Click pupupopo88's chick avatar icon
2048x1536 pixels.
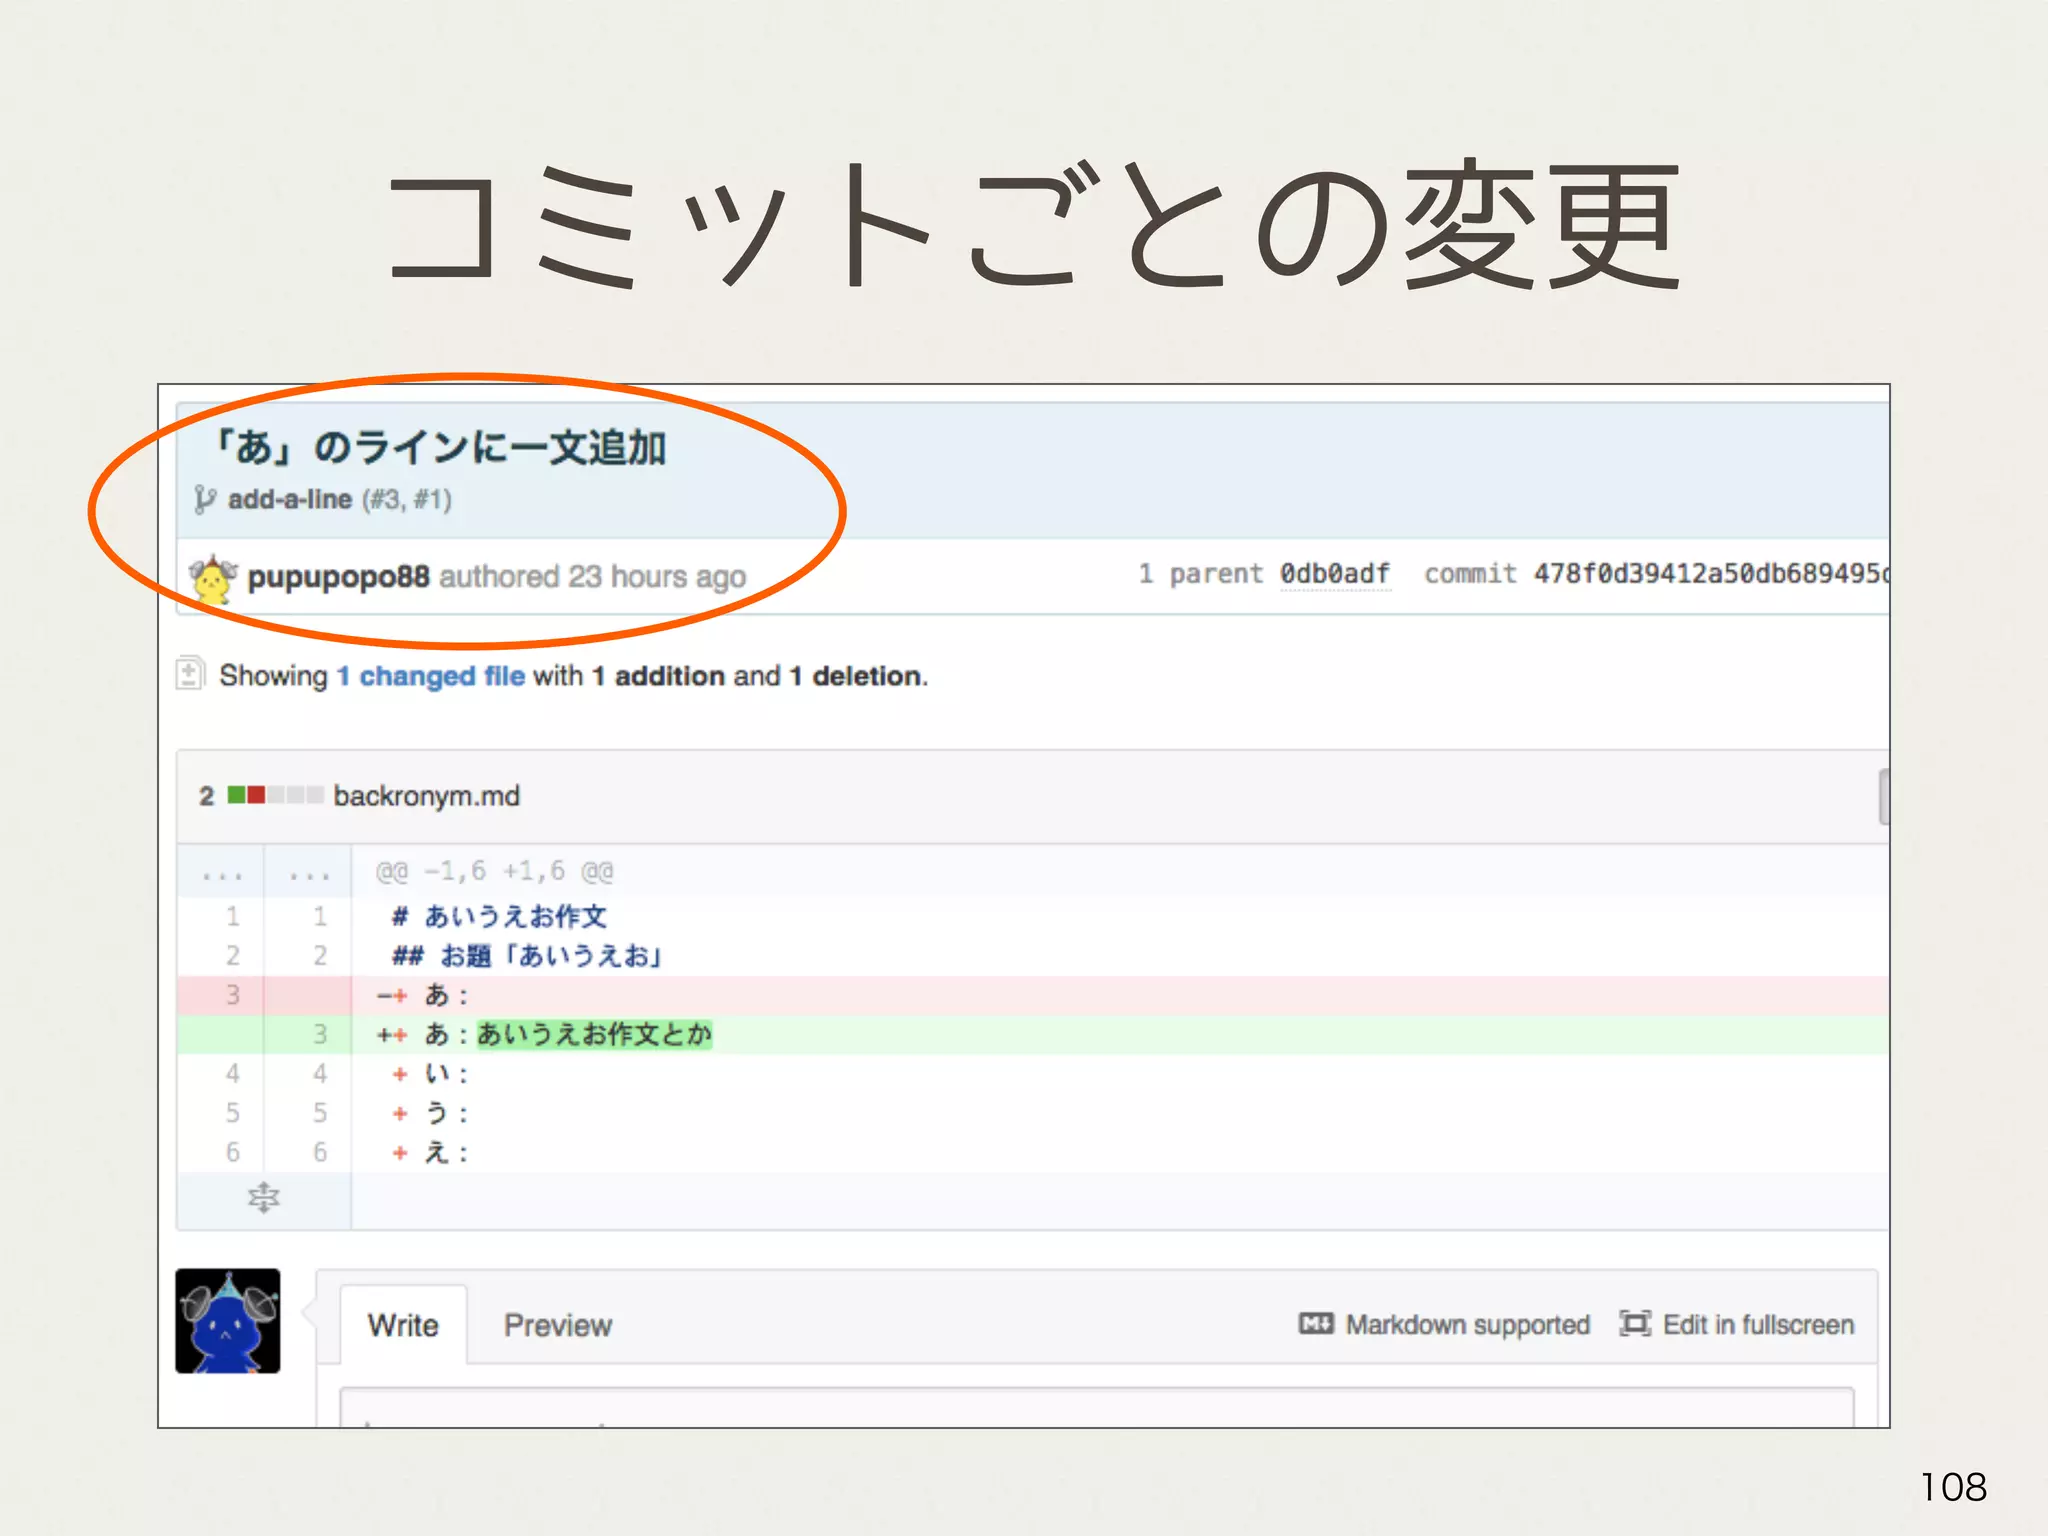point(212,578)
